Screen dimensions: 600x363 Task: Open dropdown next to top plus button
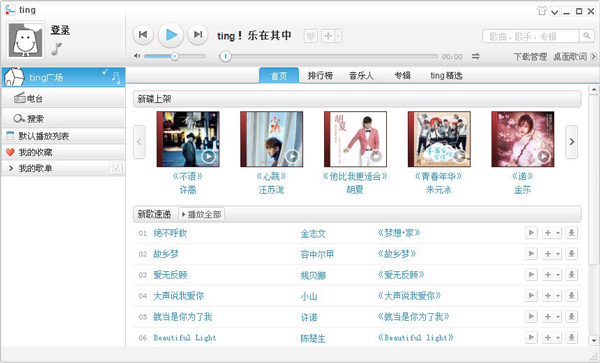(x=338, y=36)
